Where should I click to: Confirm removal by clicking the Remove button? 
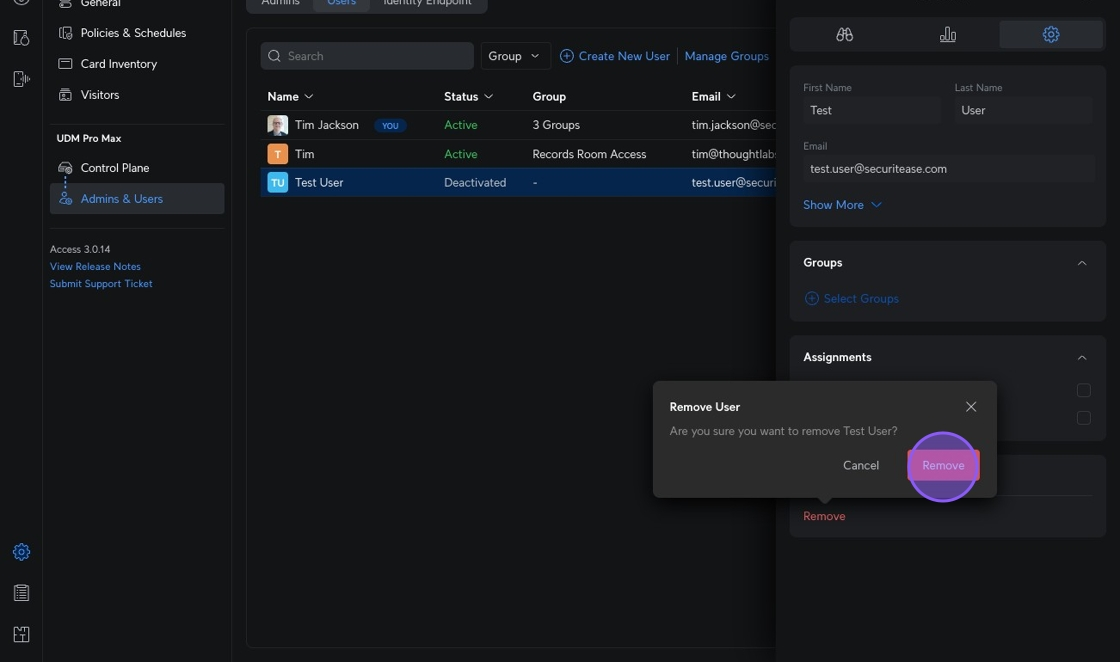[x=942, y=465]
